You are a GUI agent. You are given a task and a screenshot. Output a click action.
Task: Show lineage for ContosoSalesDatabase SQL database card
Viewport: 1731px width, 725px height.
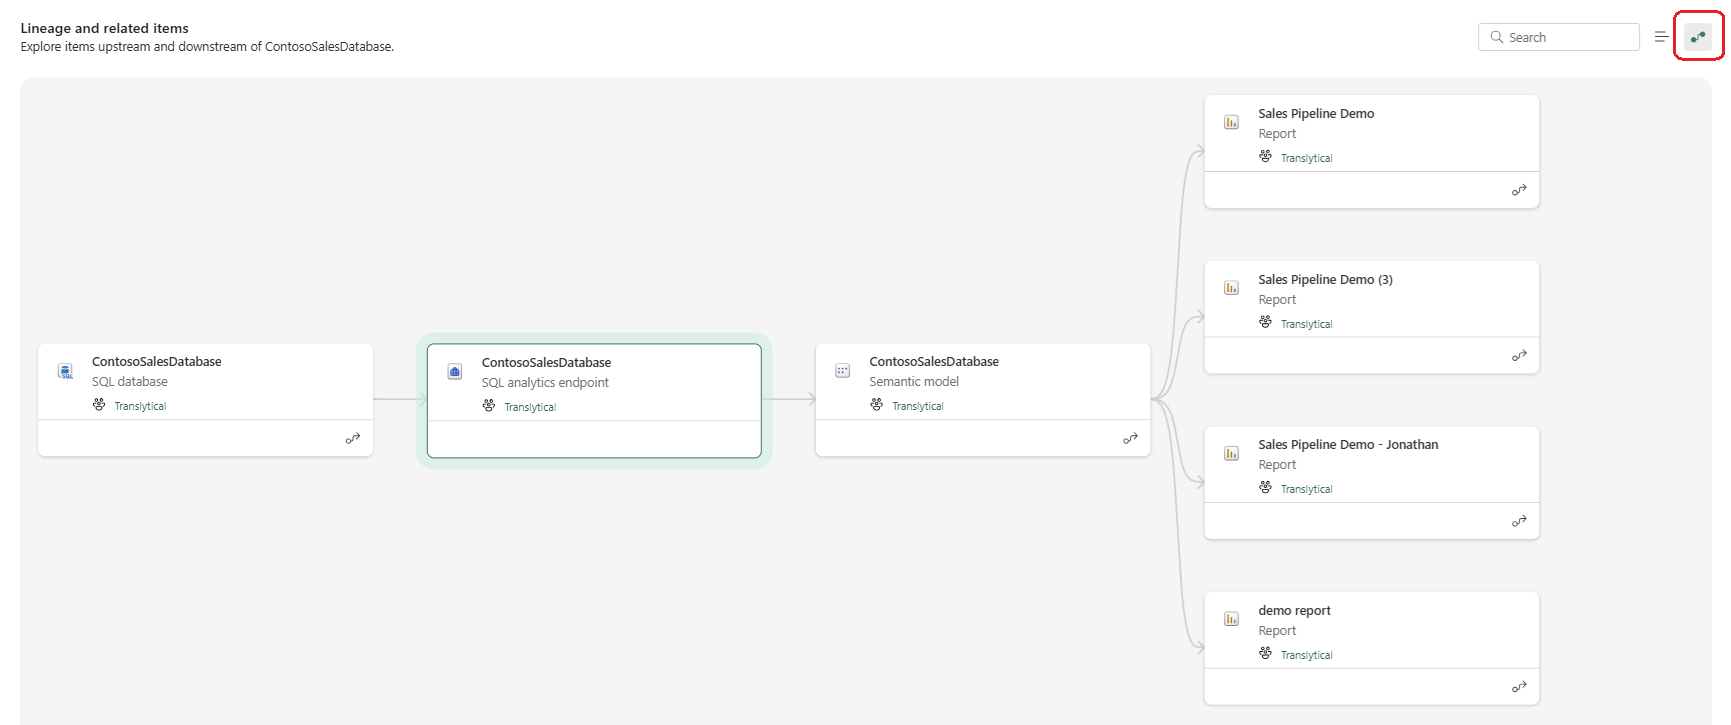click(353, 439)
